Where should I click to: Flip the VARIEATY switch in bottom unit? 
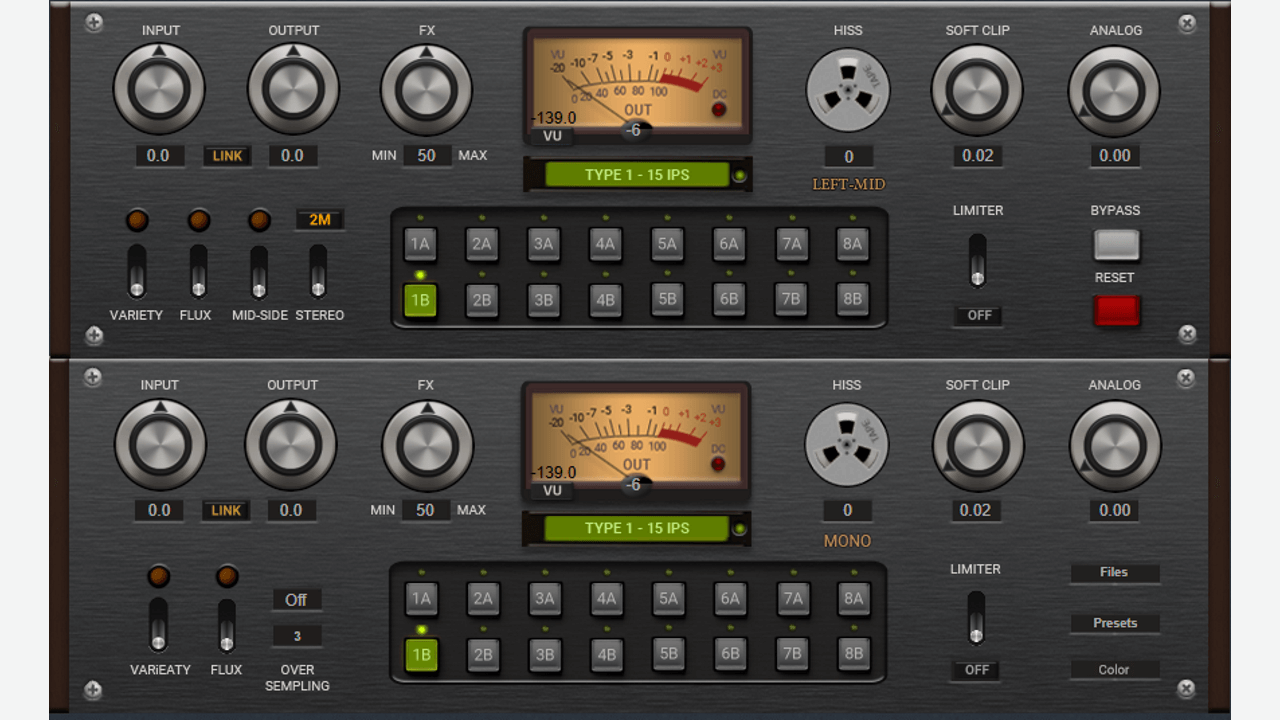pyautogui.click(x=158, y=626)
